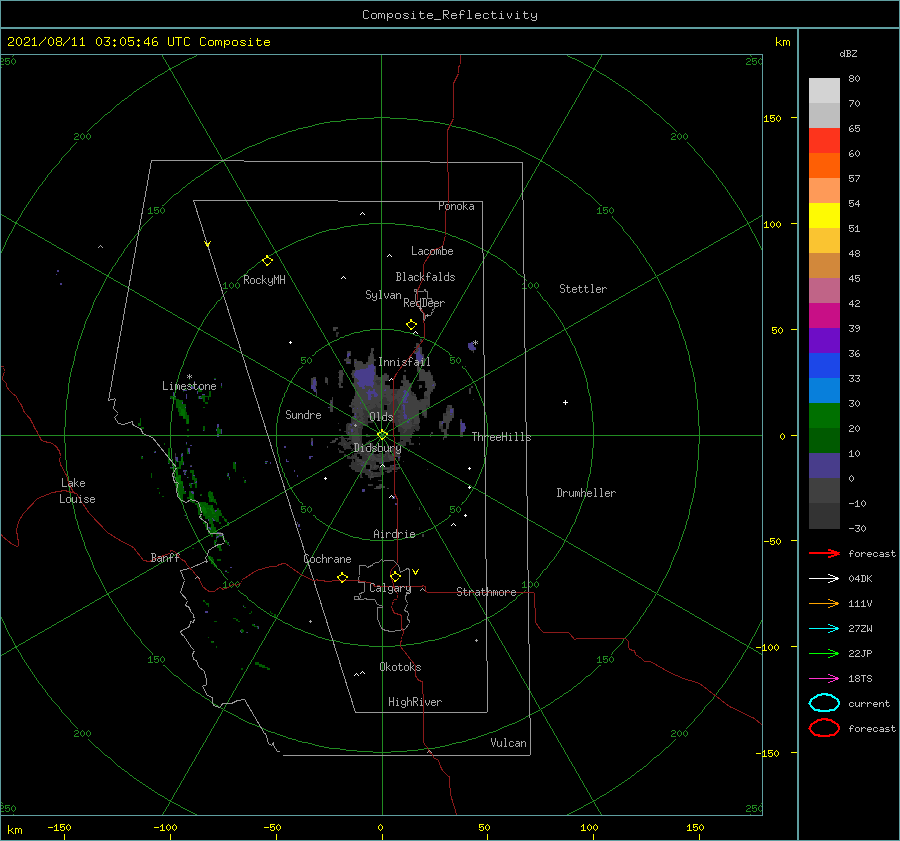
Task: Click the yellow diamond marker beside RockyMH
Action: tap(267, 261)
